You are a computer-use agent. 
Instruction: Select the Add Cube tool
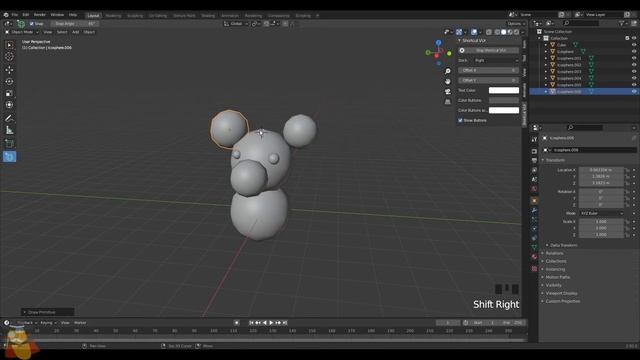pyautogui.click(x=9, y=143)
